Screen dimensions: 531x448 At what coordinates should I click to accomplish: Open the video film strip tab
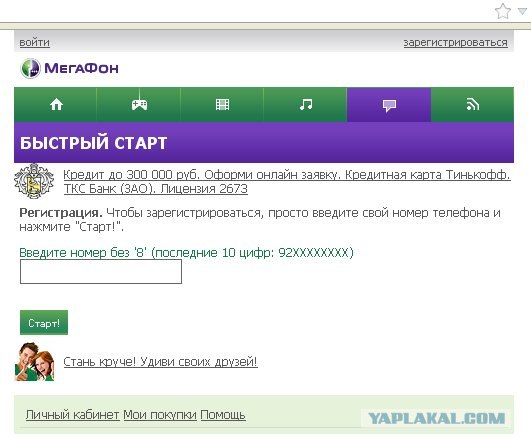click(x=222, y=105)
